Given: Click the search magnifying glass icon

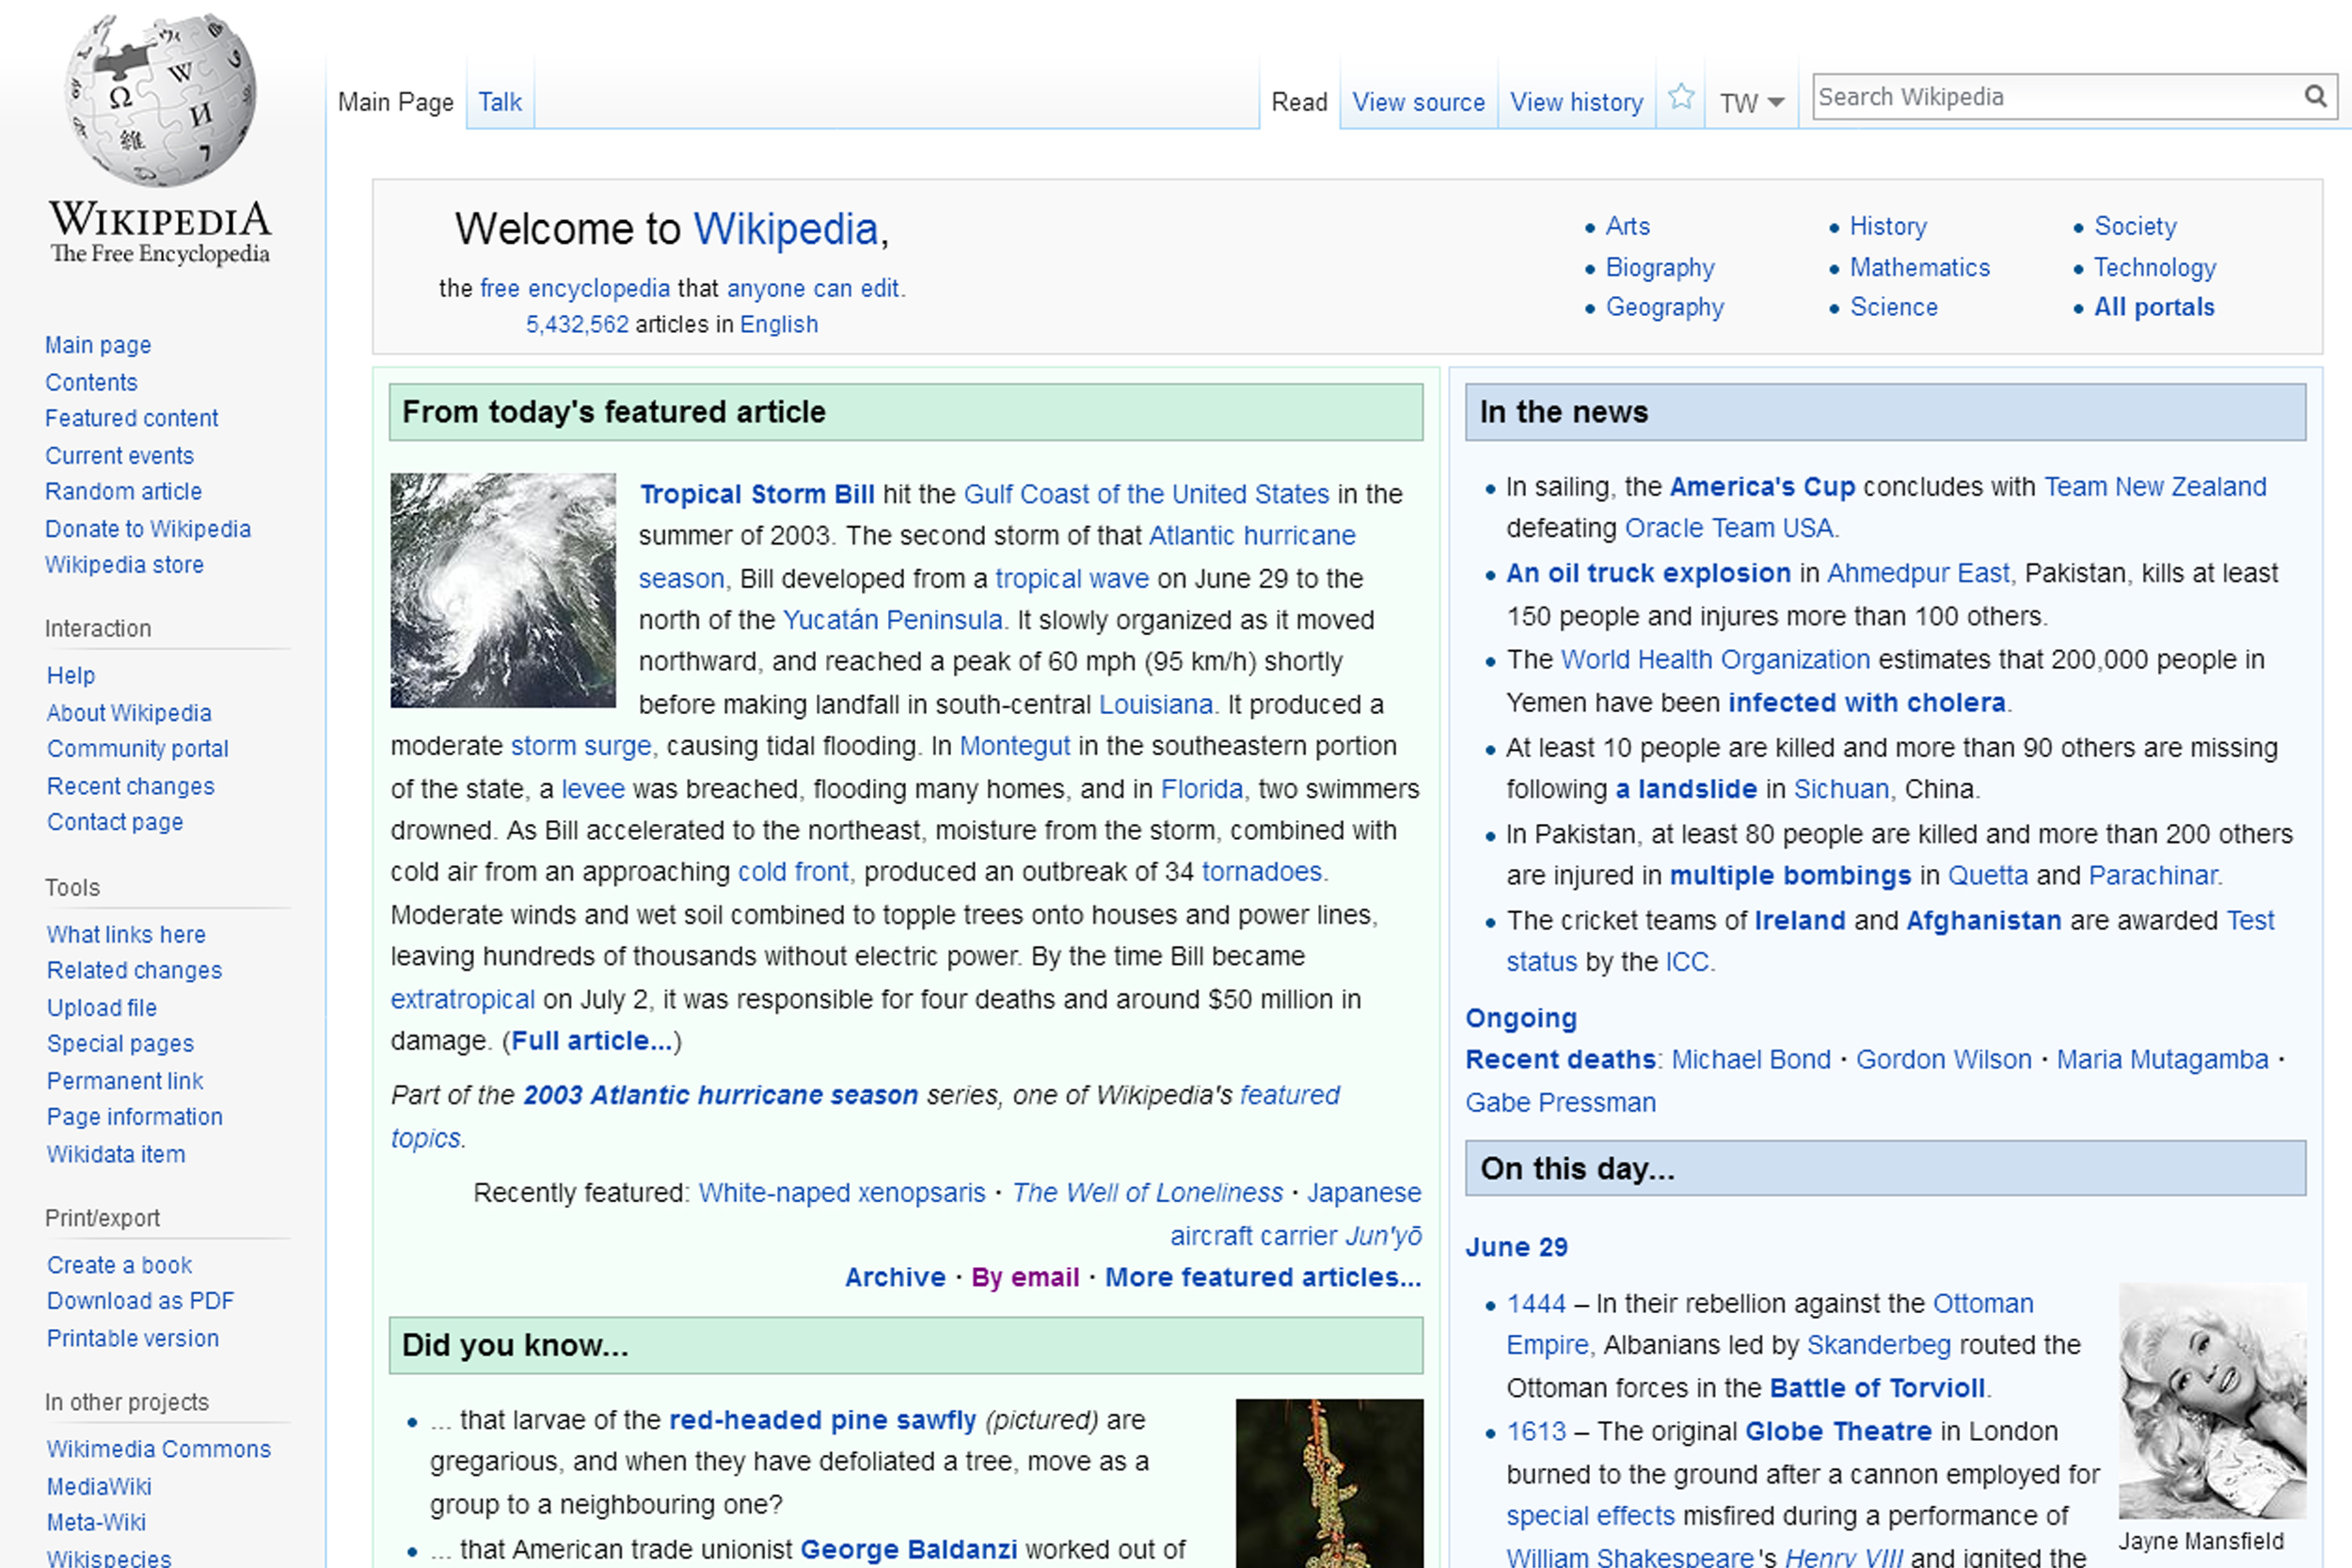Looking at the screenshot, I should (x=2315, y=97).
